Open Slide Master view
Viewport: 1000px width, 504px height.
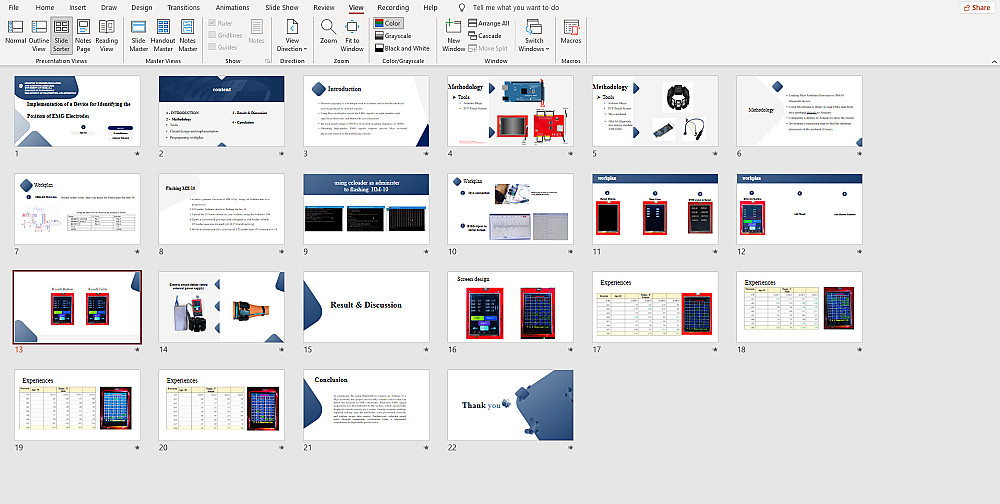(x=138, y=34)
